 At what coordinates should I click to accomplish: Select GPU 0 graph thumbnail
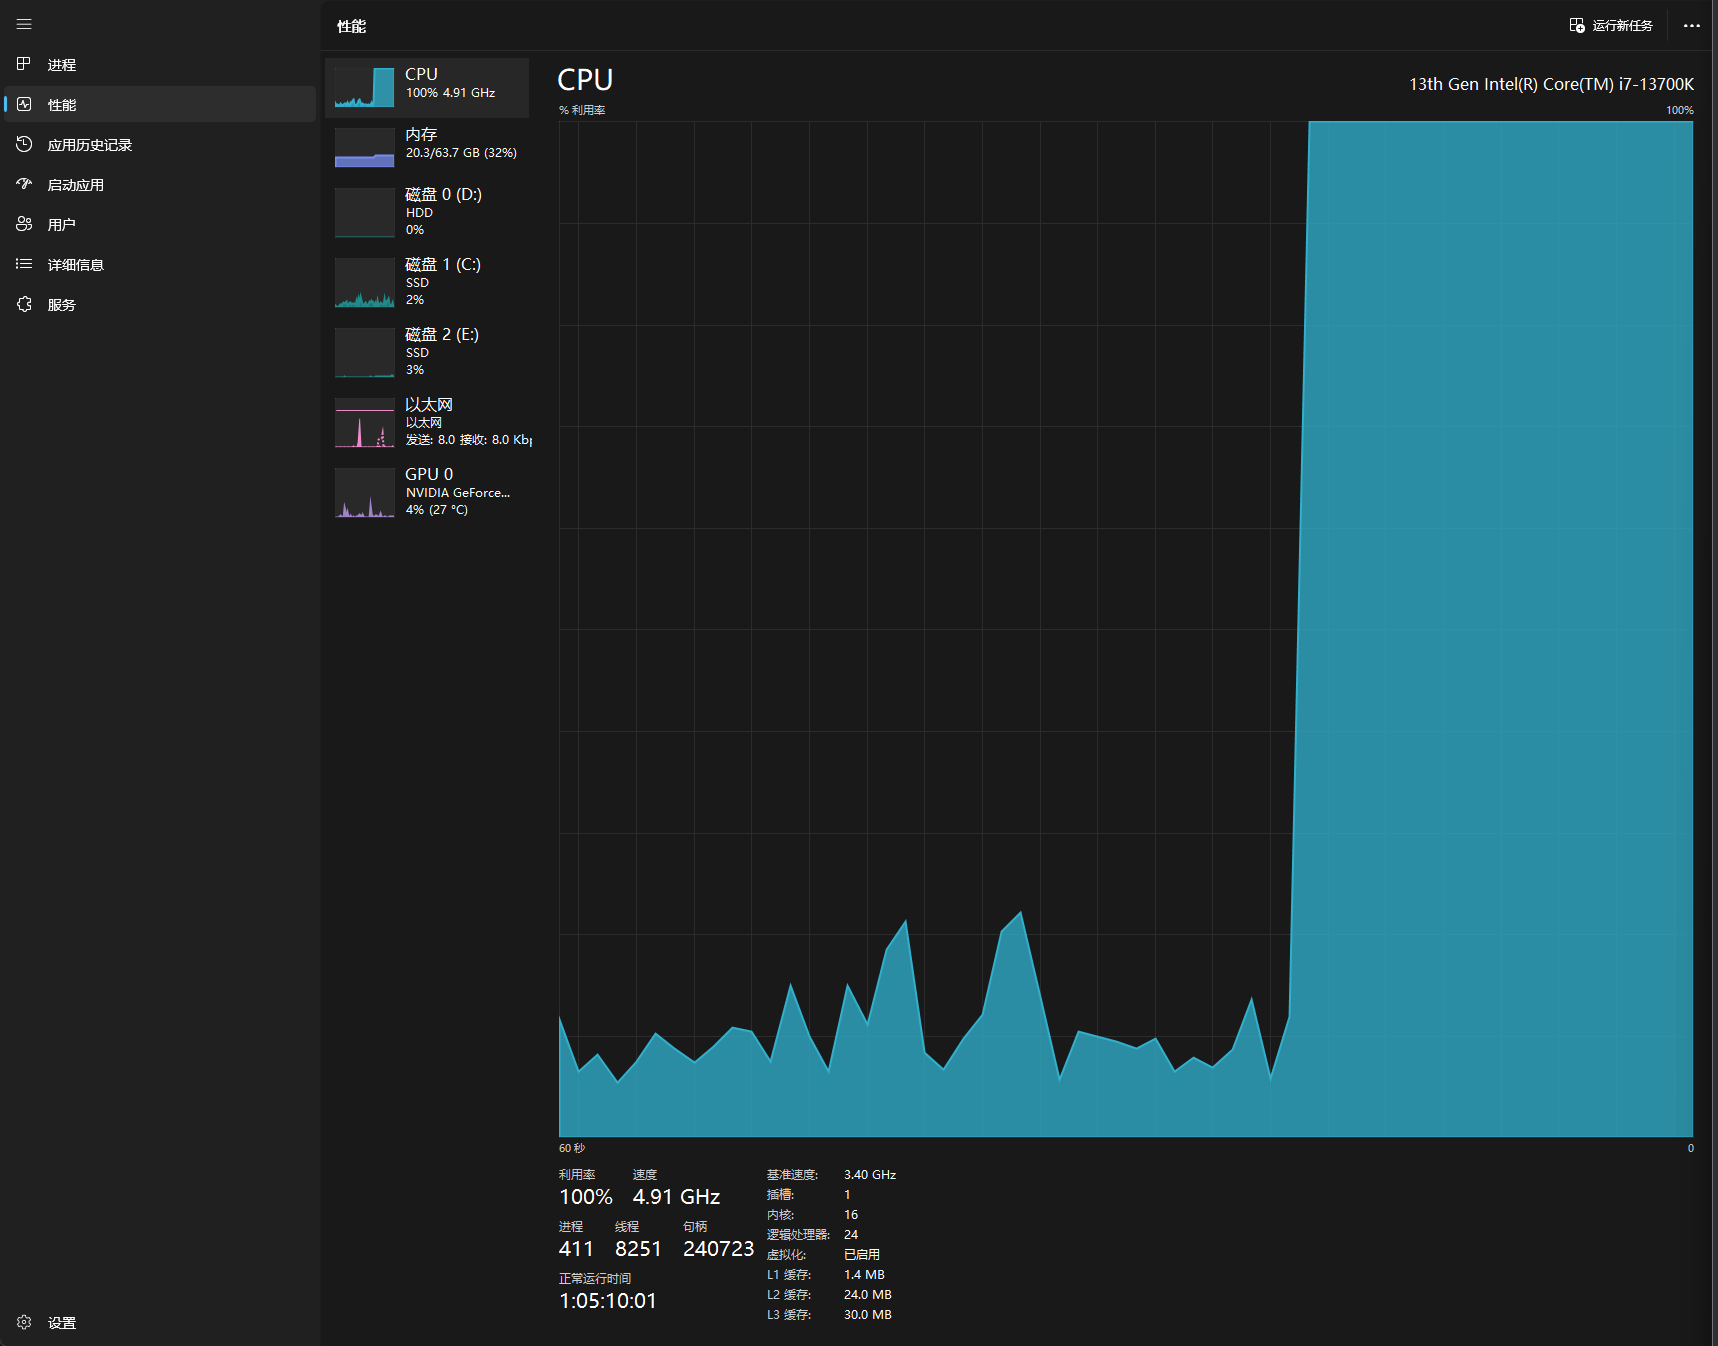[x=364, y=492]
